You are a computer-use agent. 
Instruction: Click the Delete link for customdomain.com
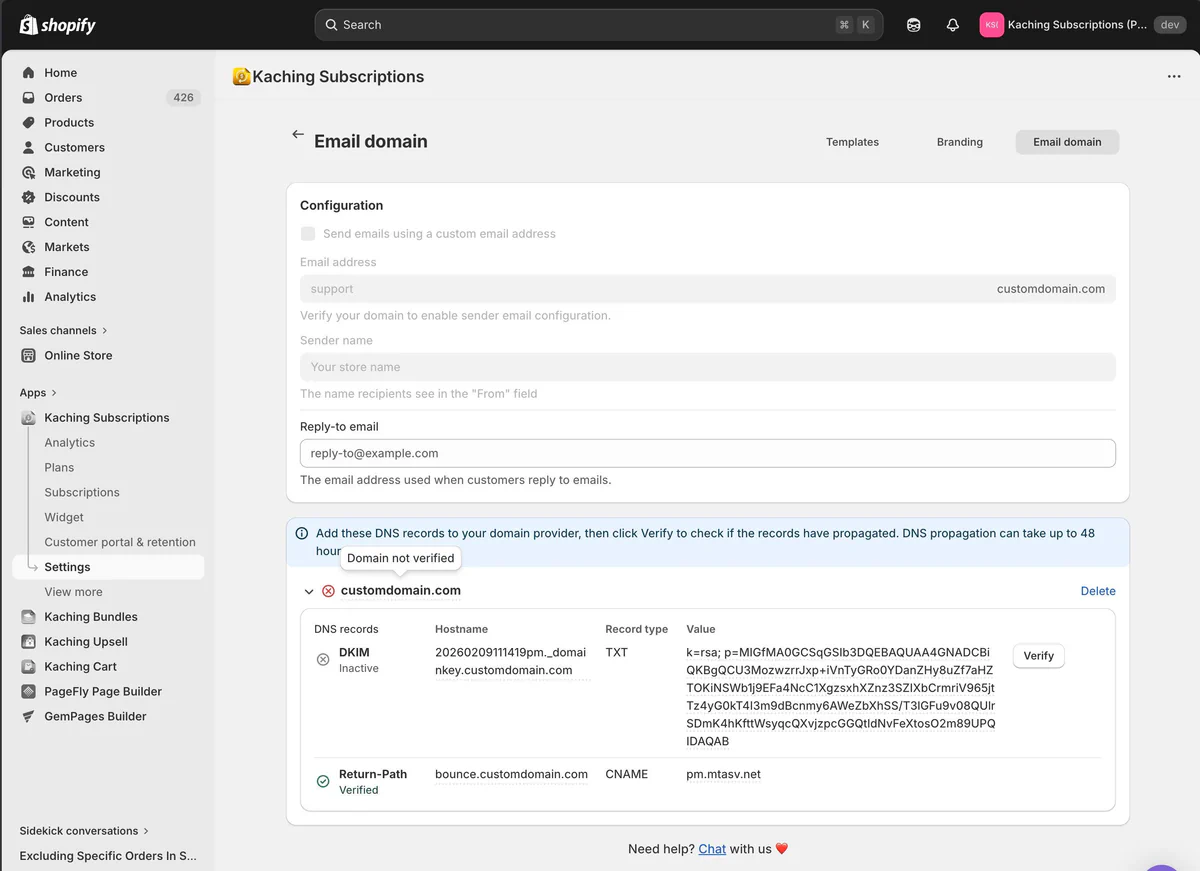(1098, 591)
